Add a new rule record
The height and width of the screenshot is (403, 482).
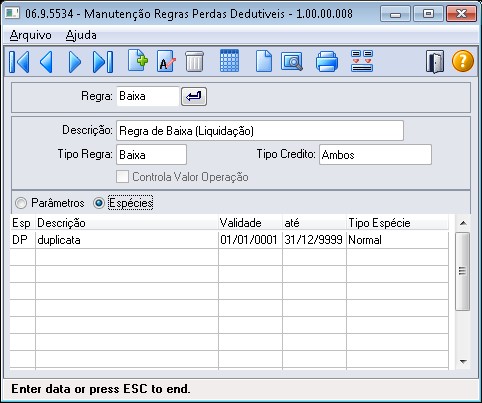coord(138,61)
